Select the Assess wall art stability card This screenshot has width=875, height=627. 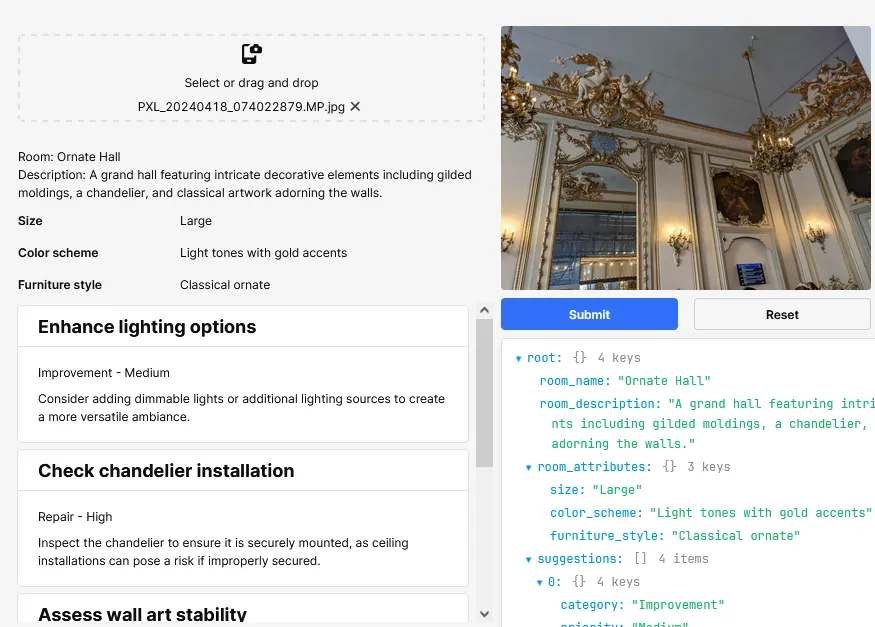coord(243,612)
